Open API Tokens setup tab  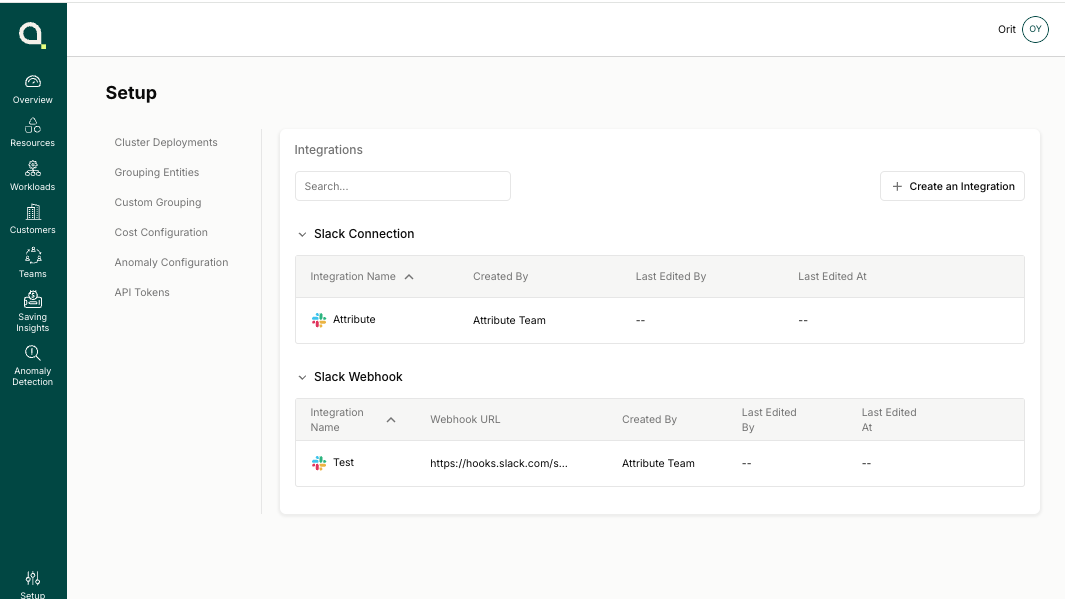[x=142, y=292]
